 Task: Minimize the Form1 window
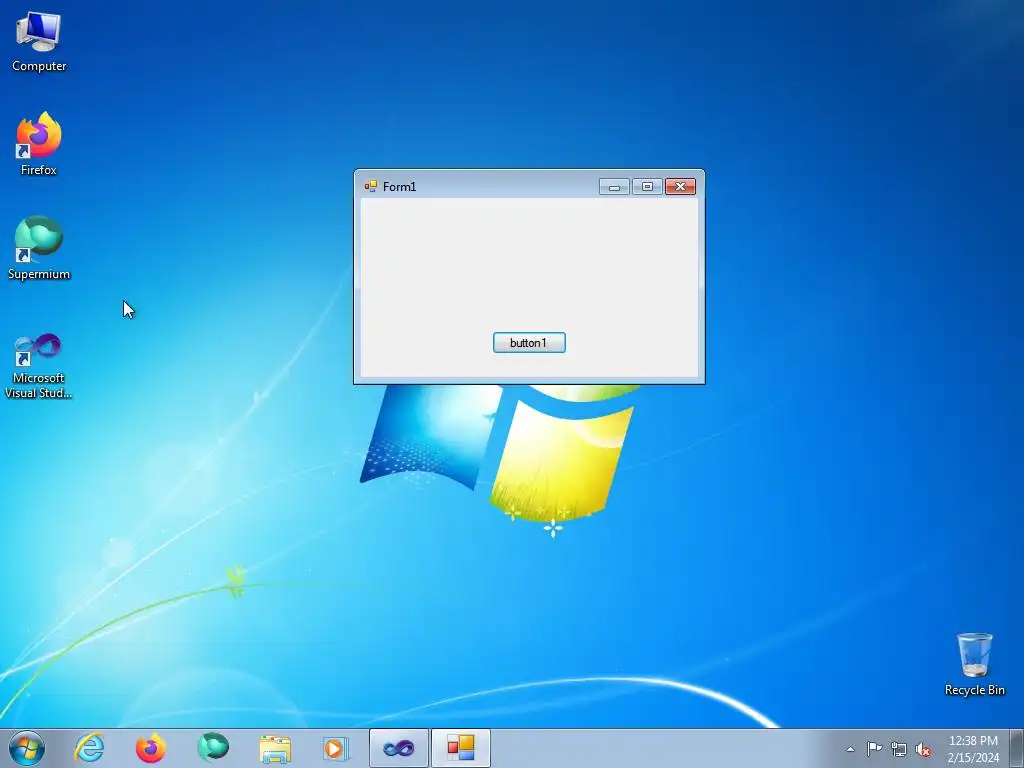tap(615, 187)
